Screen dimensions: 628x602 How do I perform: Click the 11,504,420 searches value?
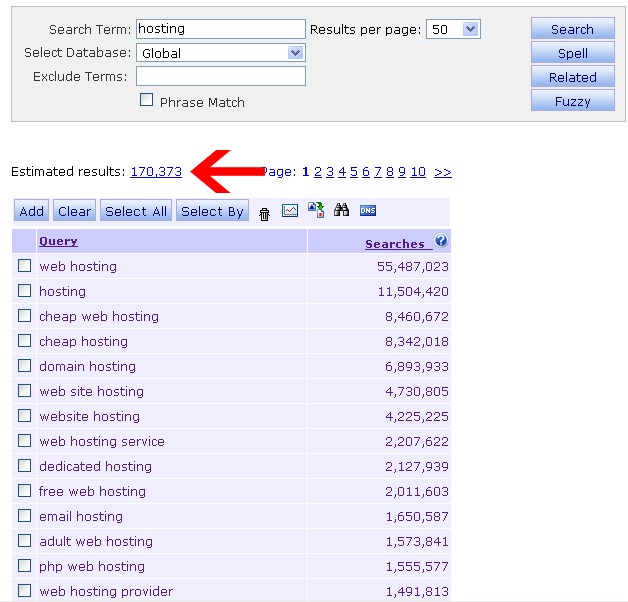[413, 292]
